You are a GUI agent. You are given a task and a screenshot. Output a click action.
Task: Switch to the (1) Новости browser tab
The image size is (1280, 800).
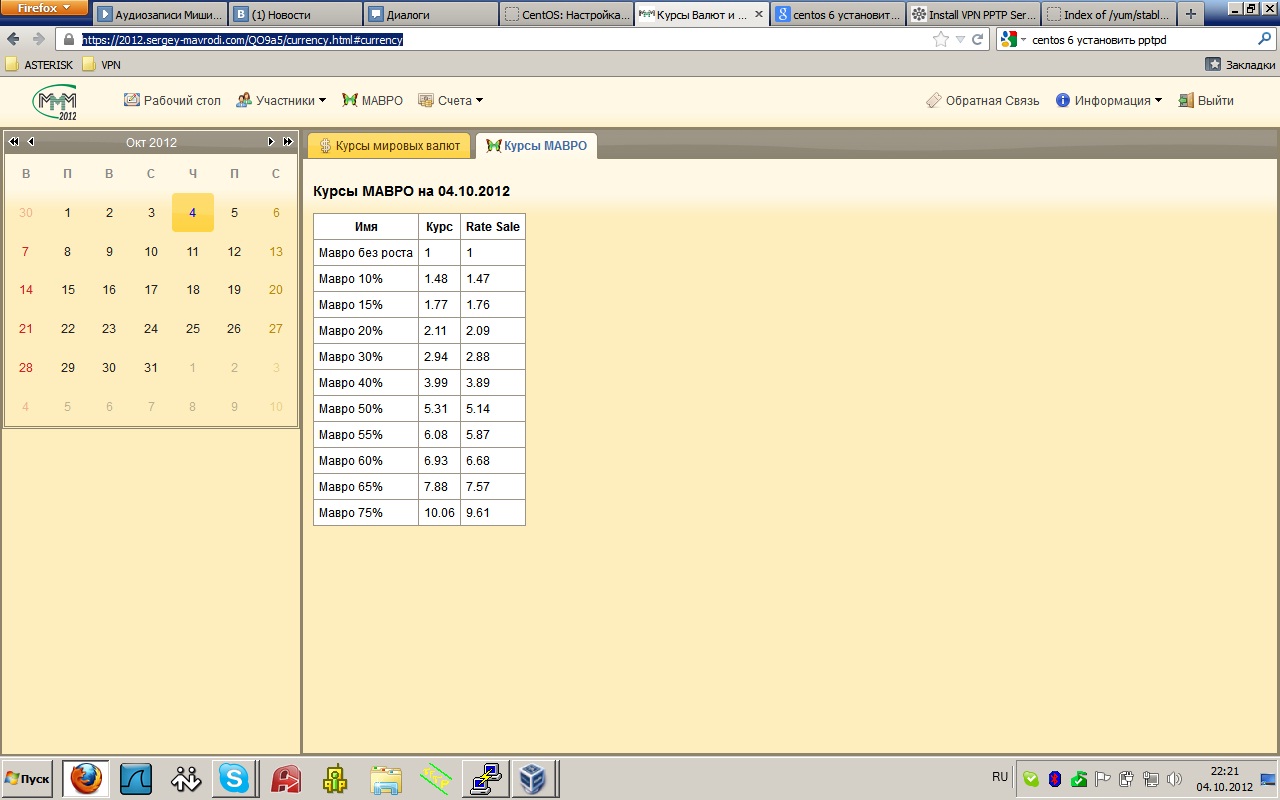[296, 15]
